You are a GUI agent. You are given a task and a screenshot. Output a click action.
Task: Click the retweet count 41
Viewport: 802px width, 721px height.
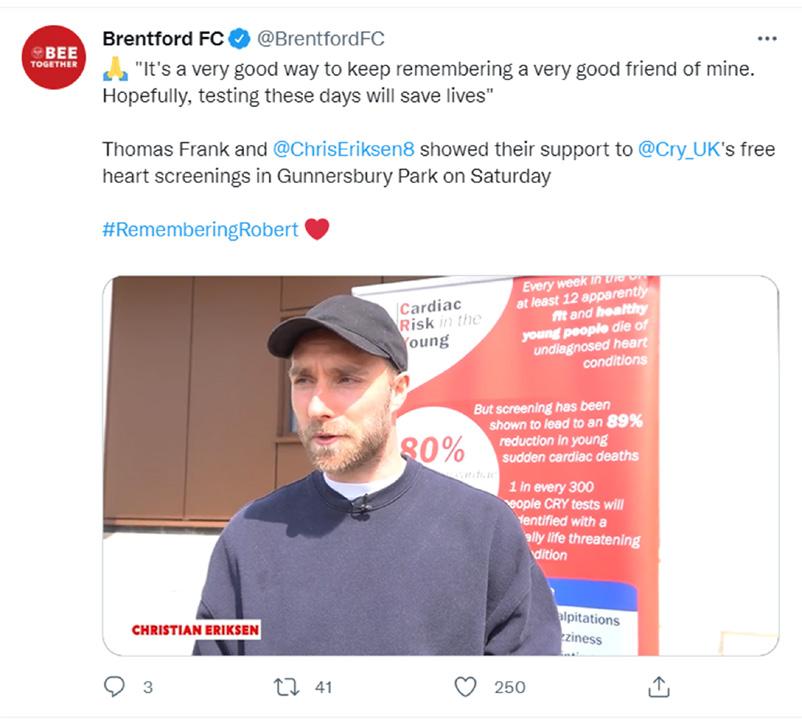coord(323,687)
